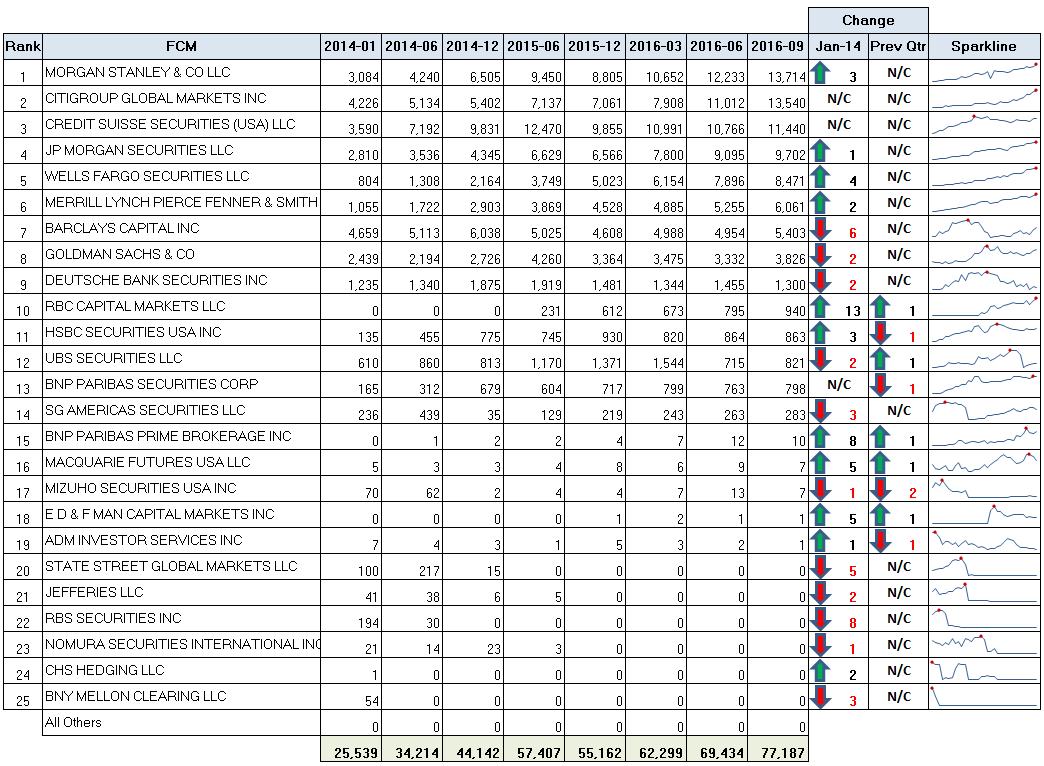The height and width of the screenshot is (766, 1044).
Task: Click the 2016-09 column header
Action: 778,47
